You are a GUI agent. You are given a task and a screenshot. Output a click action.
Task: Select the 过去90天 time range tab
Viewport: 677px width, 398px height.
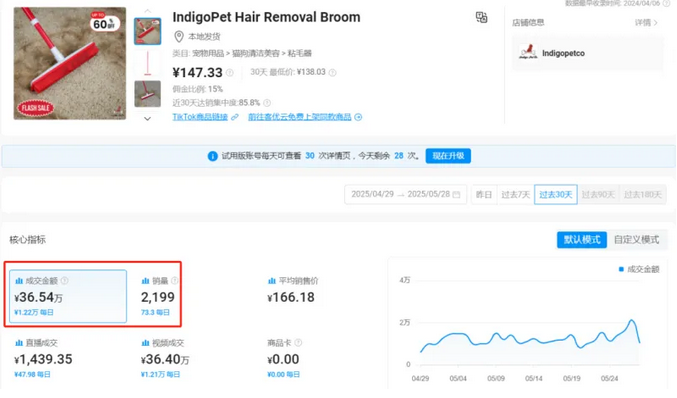[598, 195]
